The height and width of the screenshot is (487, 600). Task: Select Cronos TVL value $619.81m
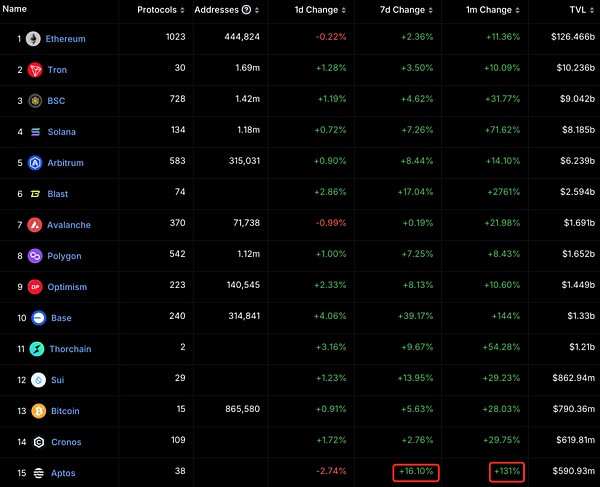pyautogui.click(x=576, y=440)
